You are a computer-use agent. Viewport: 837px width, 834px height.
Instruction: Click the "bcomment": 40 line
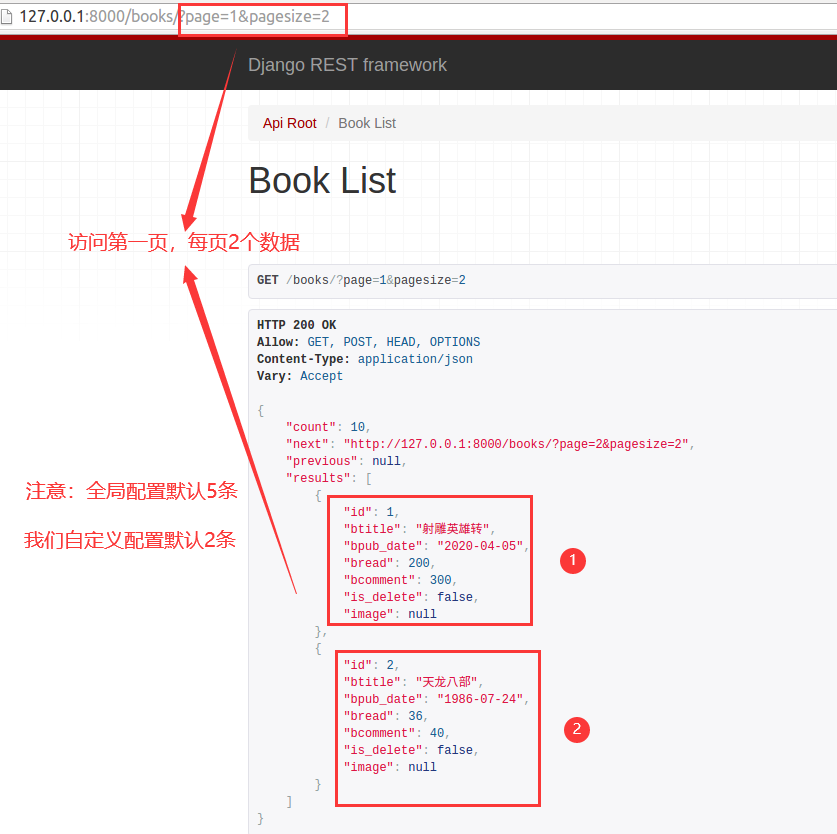point(397,734)
